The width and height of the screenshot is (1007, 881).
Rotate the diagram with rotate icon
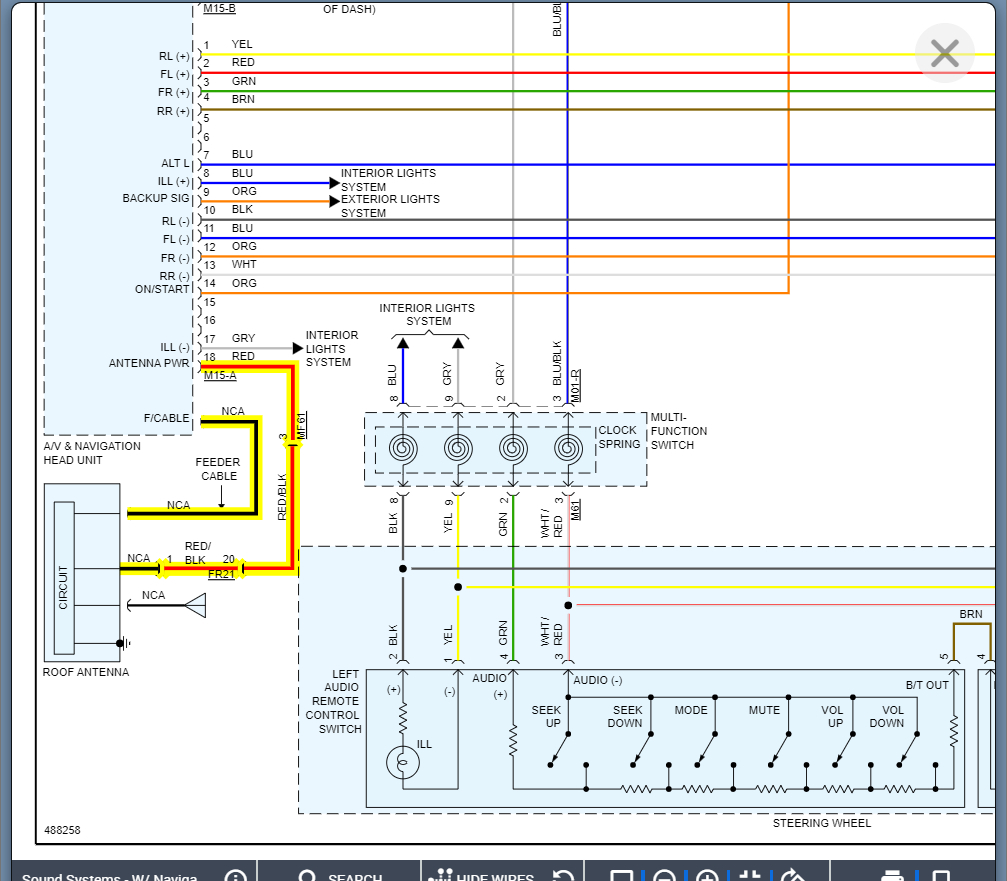pos(792,877)
